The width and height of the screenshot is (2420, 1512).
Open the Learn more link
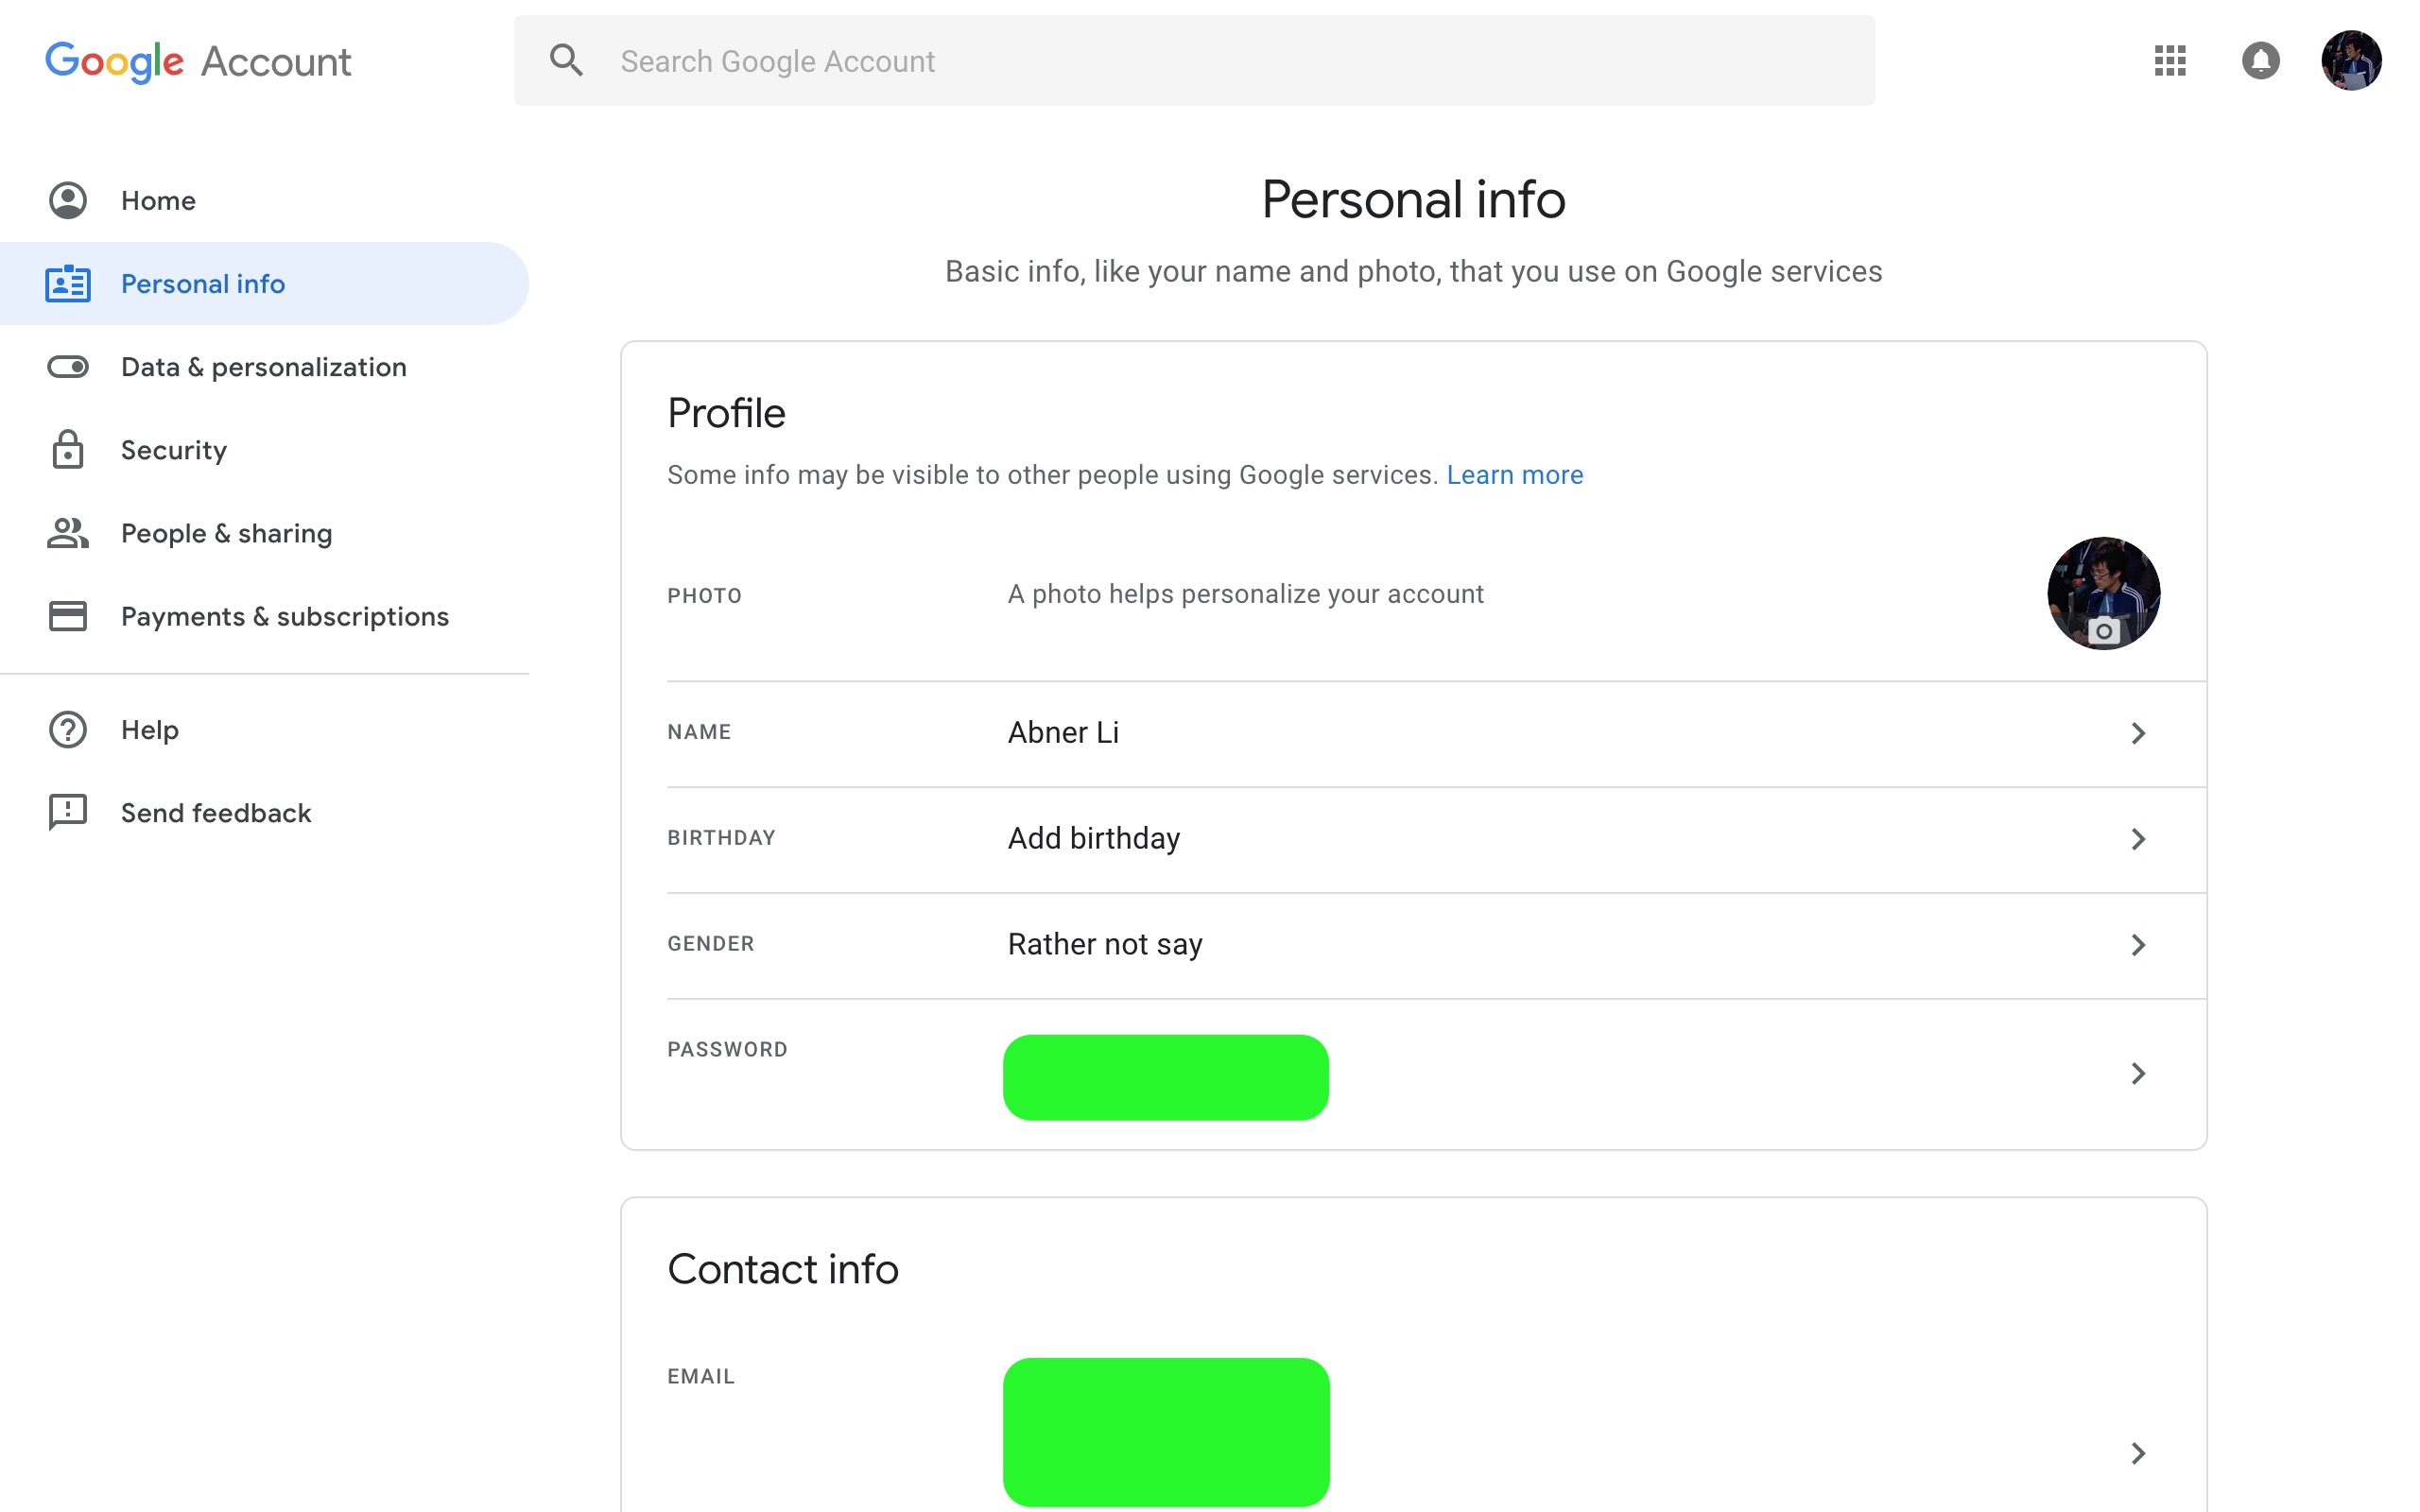click(x=1514, y=475)
